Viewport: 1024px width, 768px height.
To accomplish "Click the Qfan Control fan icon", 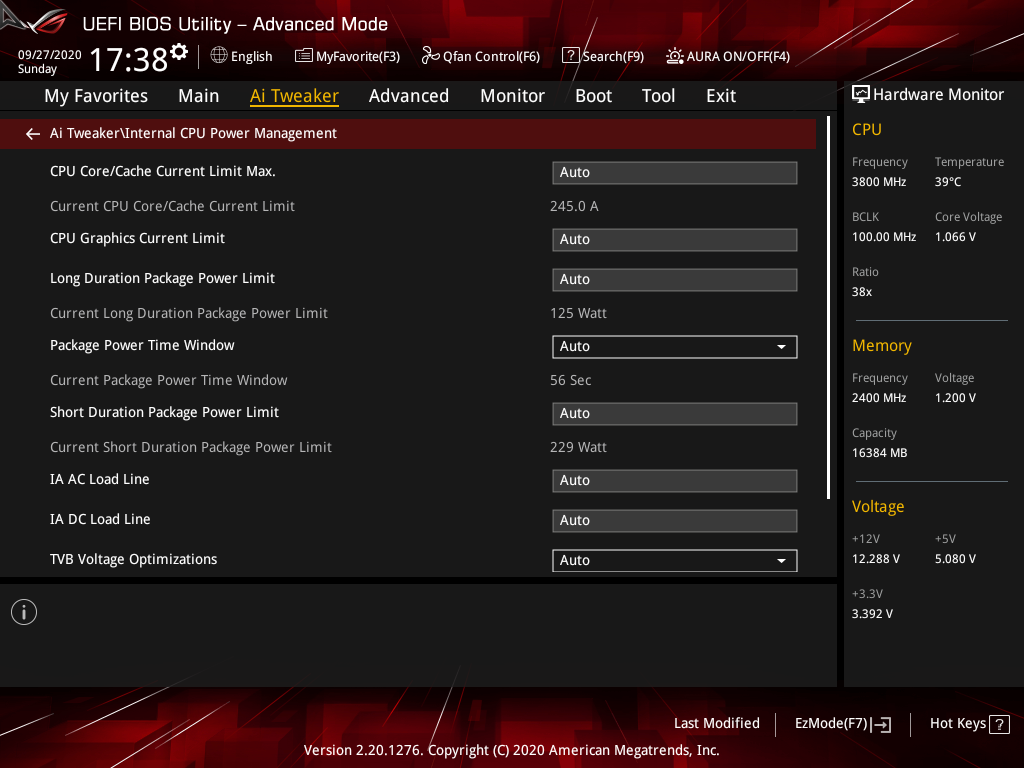I will point(430,56).
